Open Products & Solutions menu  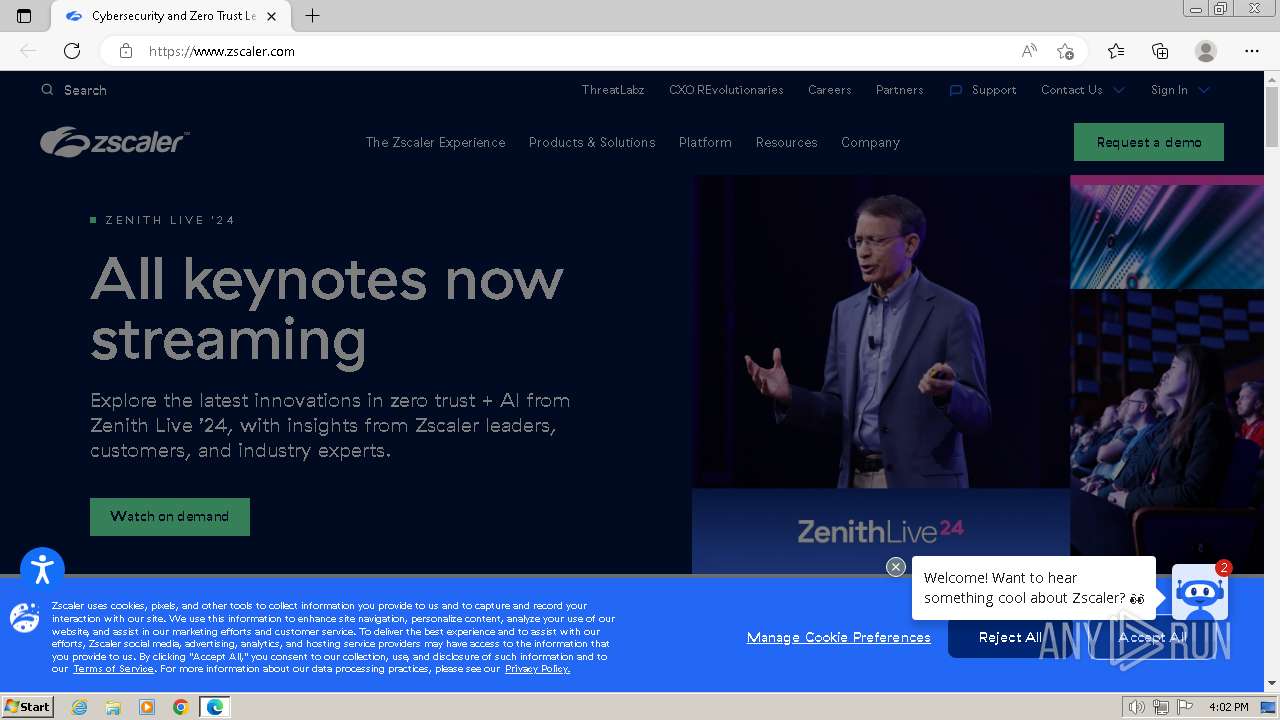592,142
